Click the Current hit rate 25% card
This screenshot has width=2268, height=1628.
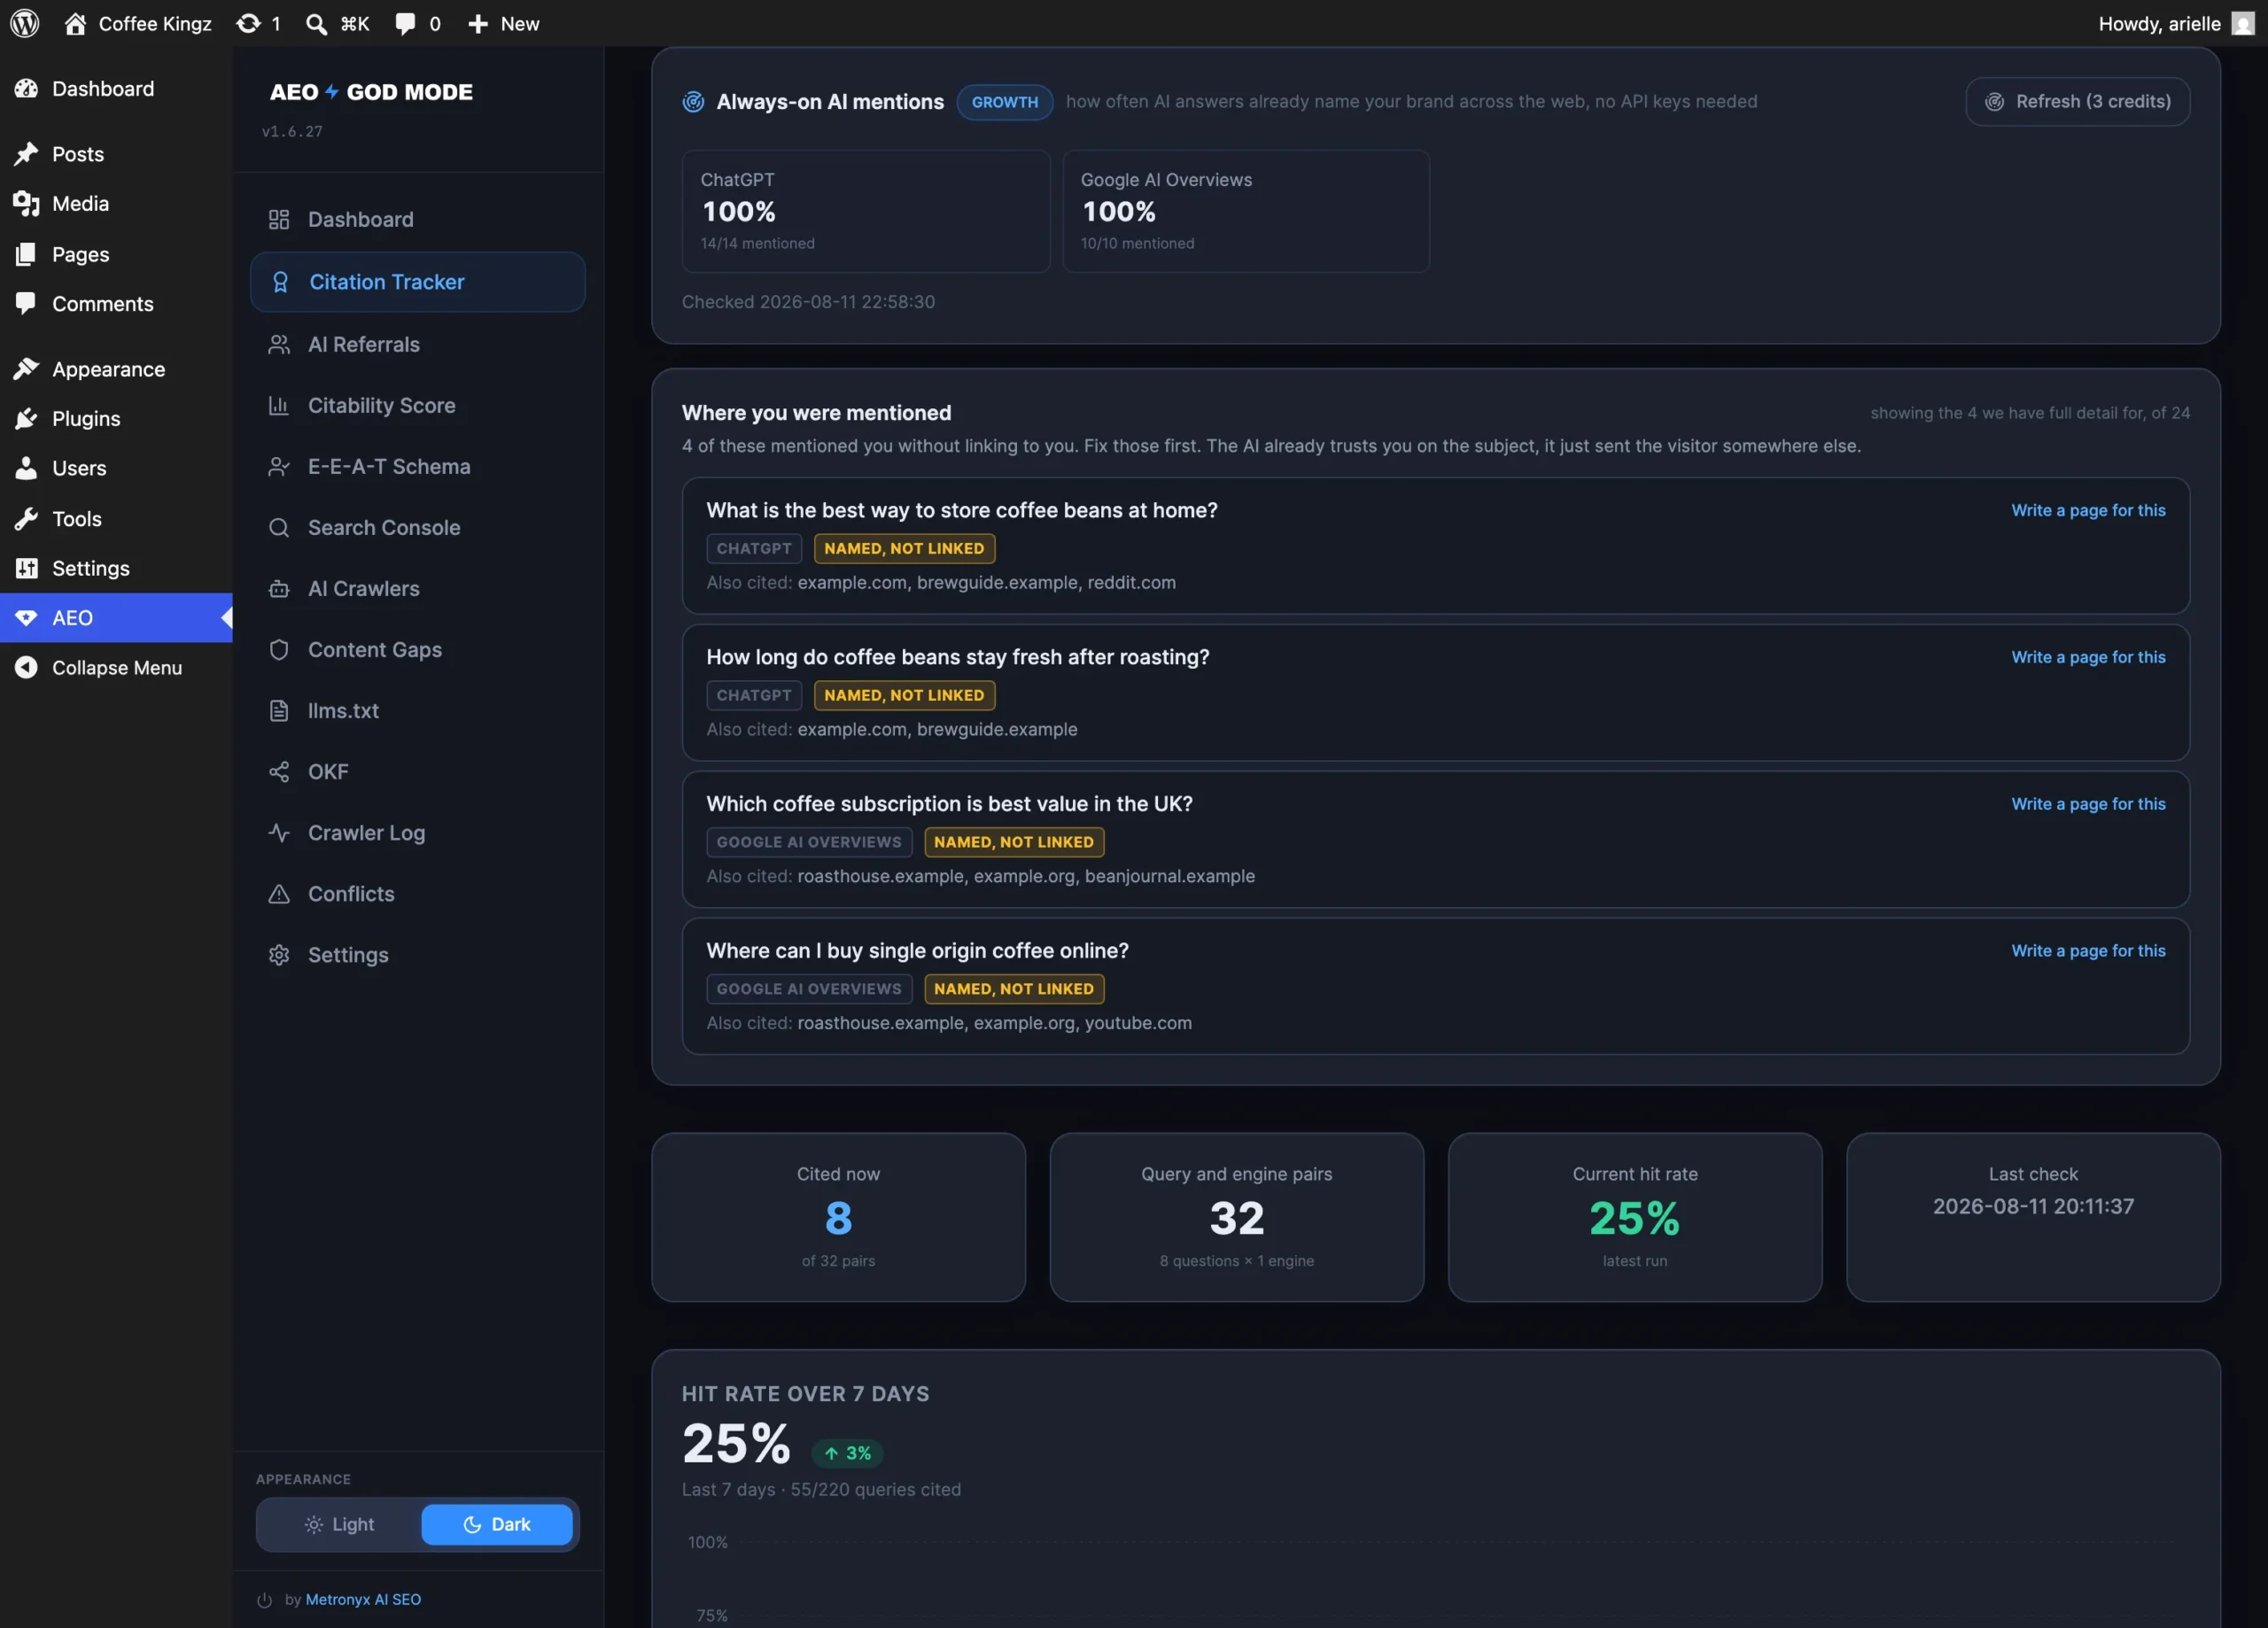click(x=1635, y=1217)
